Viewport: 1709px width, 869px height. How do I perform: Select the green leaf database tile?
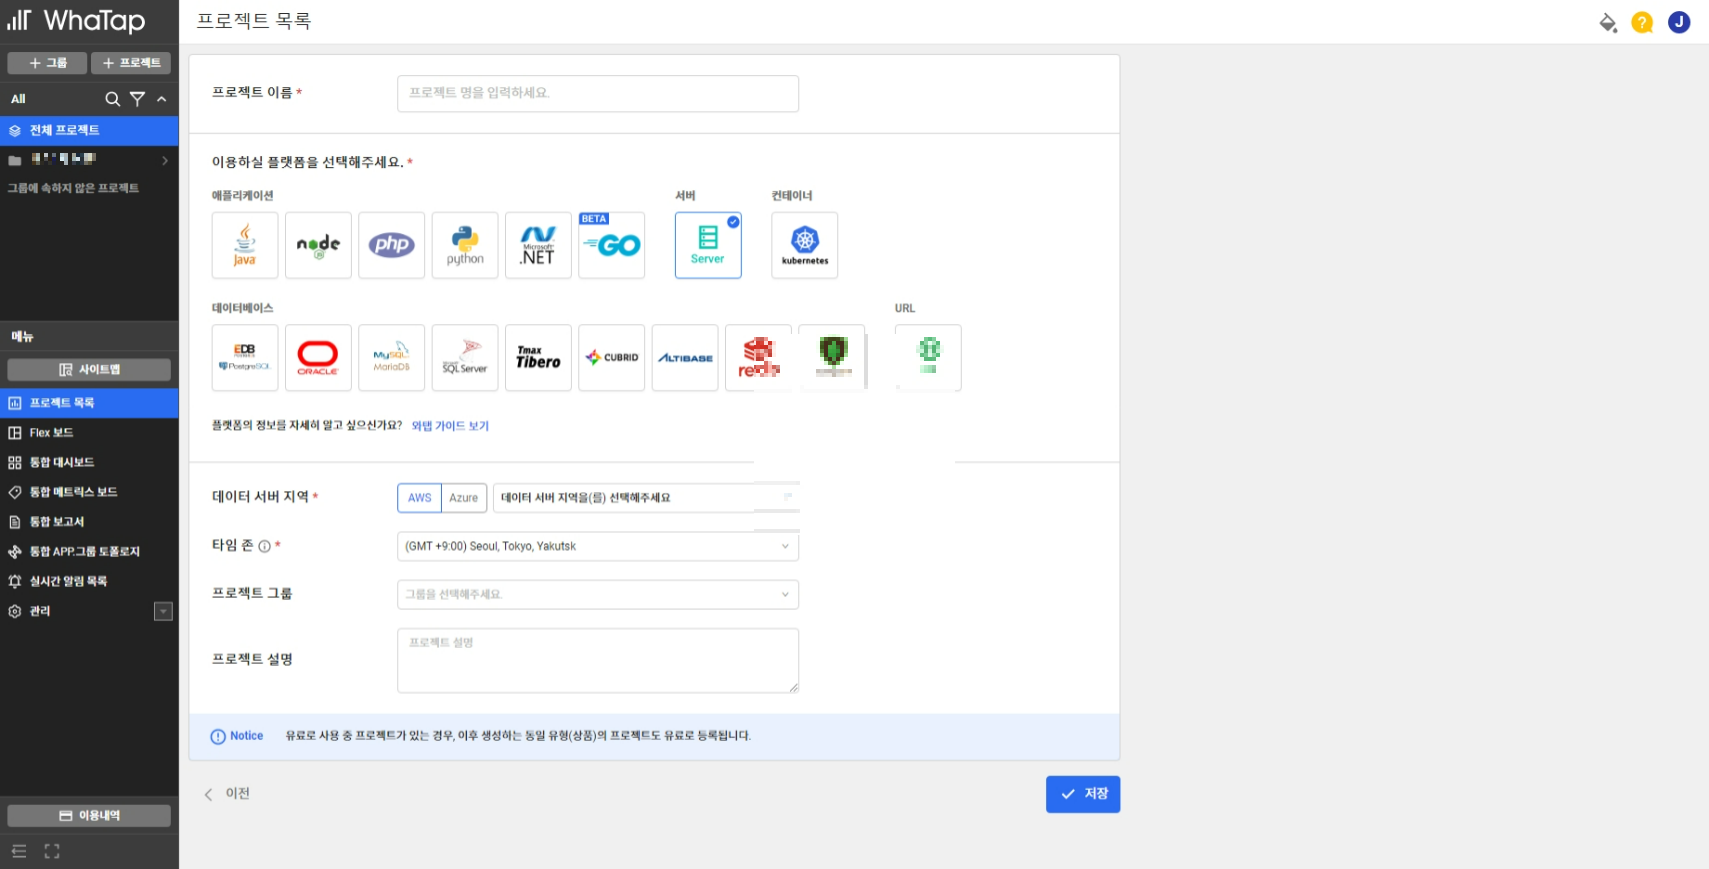coord(832,358)
